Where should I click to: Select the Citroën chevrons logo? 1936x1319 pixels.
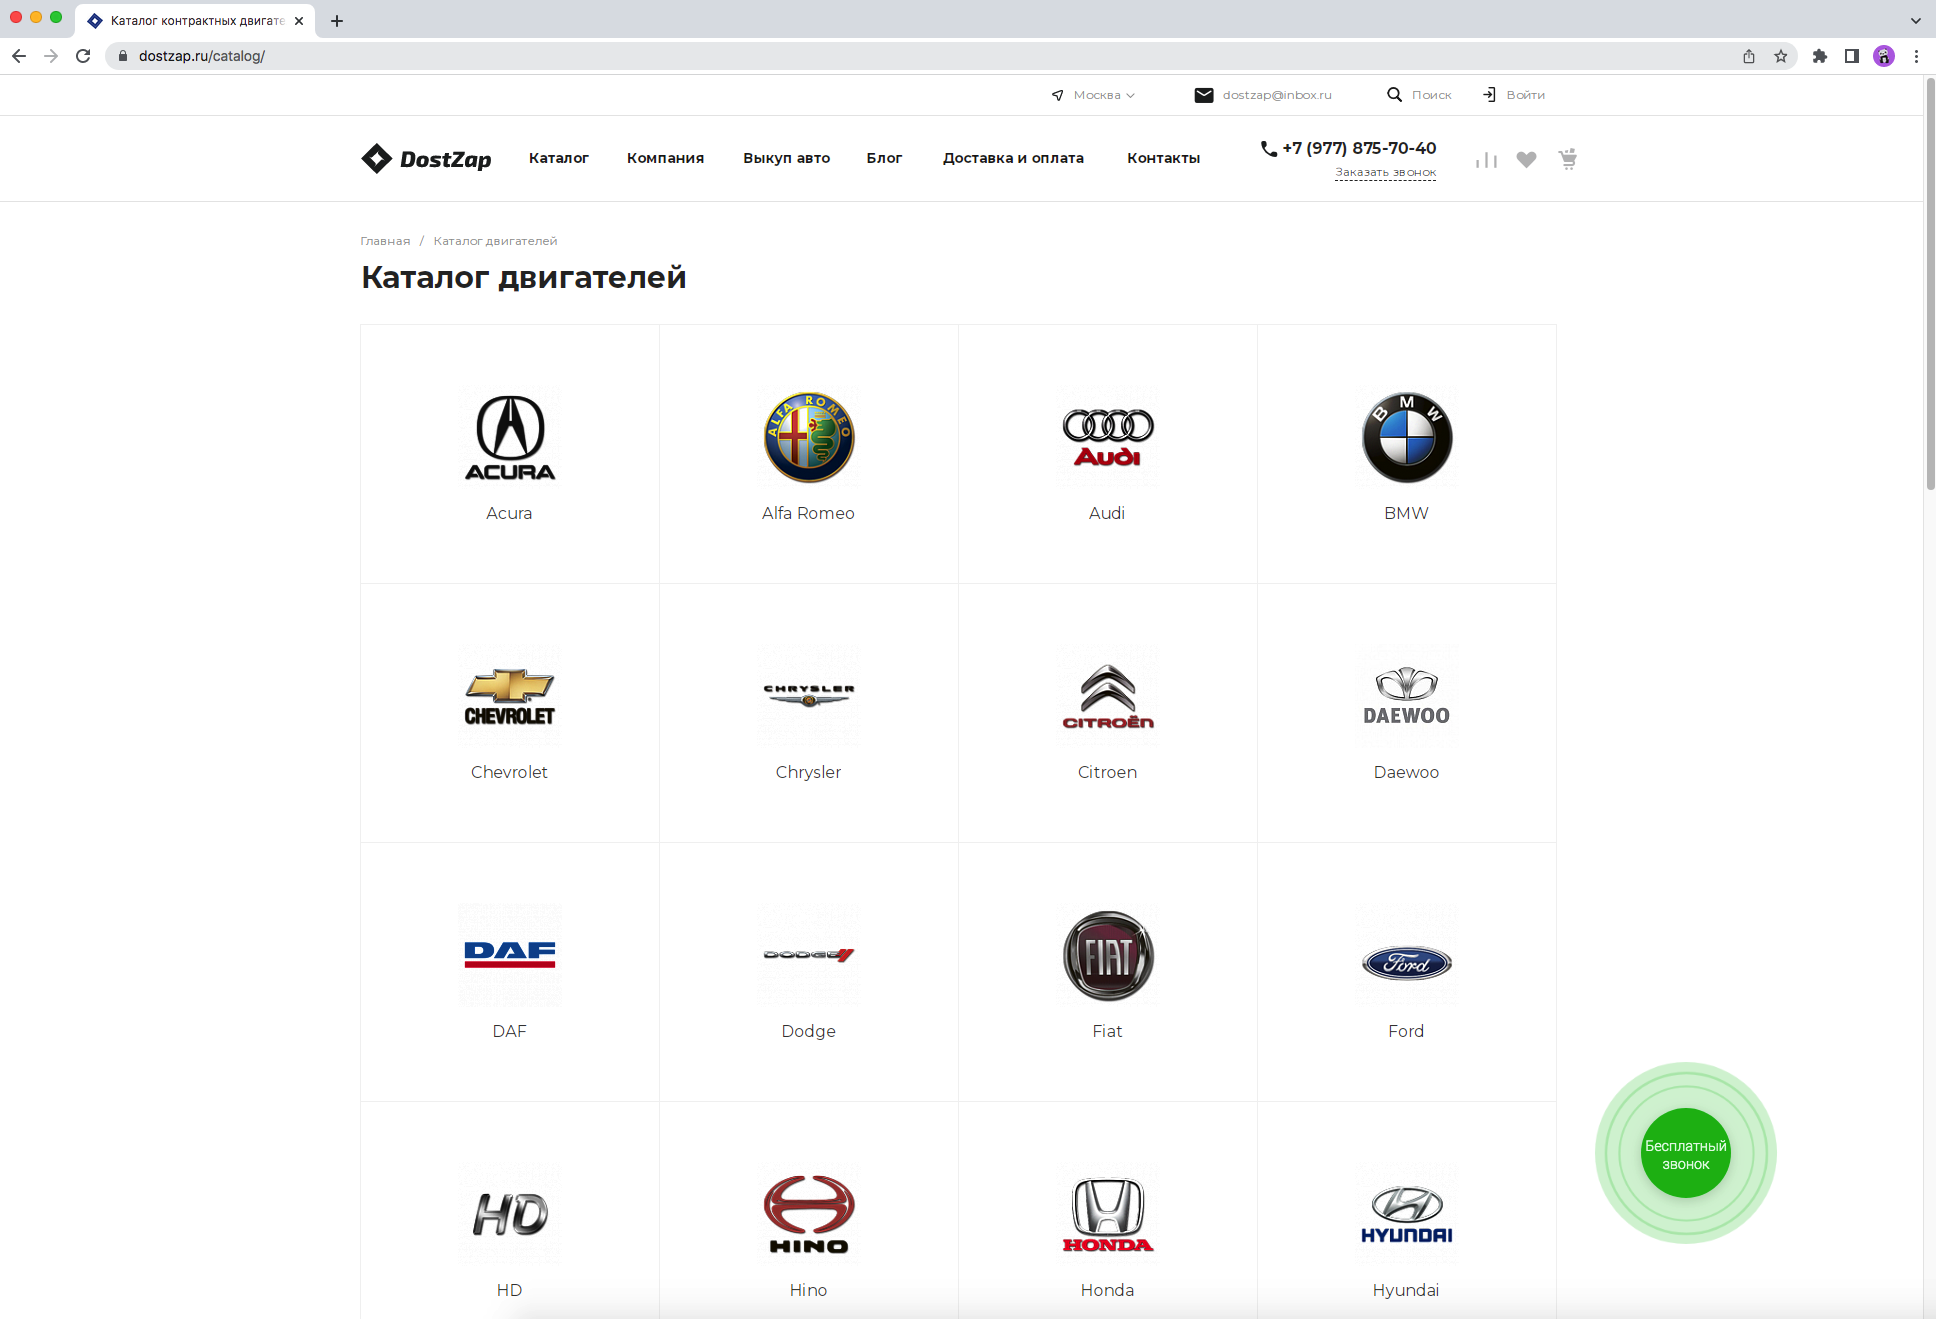[x=1107, y=696]
